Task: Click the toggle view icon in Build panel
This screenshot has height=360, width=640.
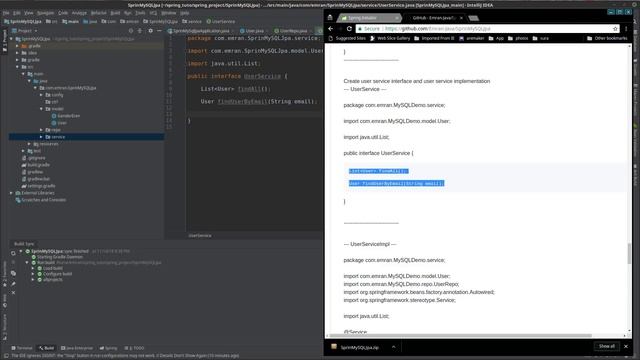Action: coord(13,273)
